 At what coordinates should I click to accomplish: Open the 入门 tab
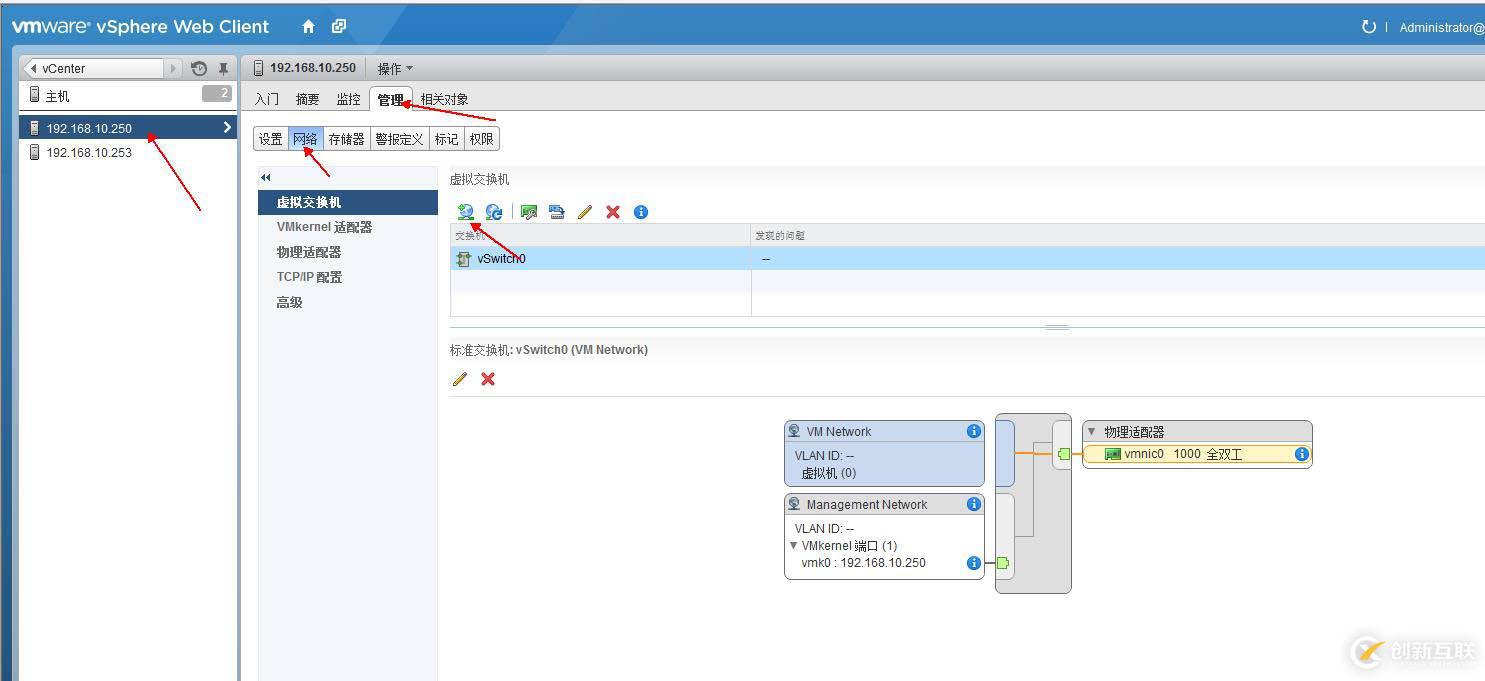[267, 99]
